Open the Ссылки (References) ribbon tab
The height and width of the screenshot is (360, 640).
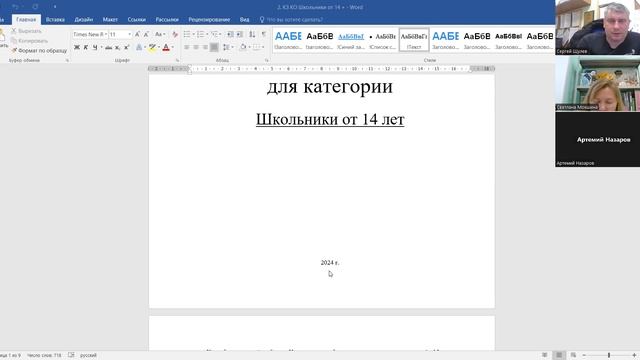pos(136,20)
